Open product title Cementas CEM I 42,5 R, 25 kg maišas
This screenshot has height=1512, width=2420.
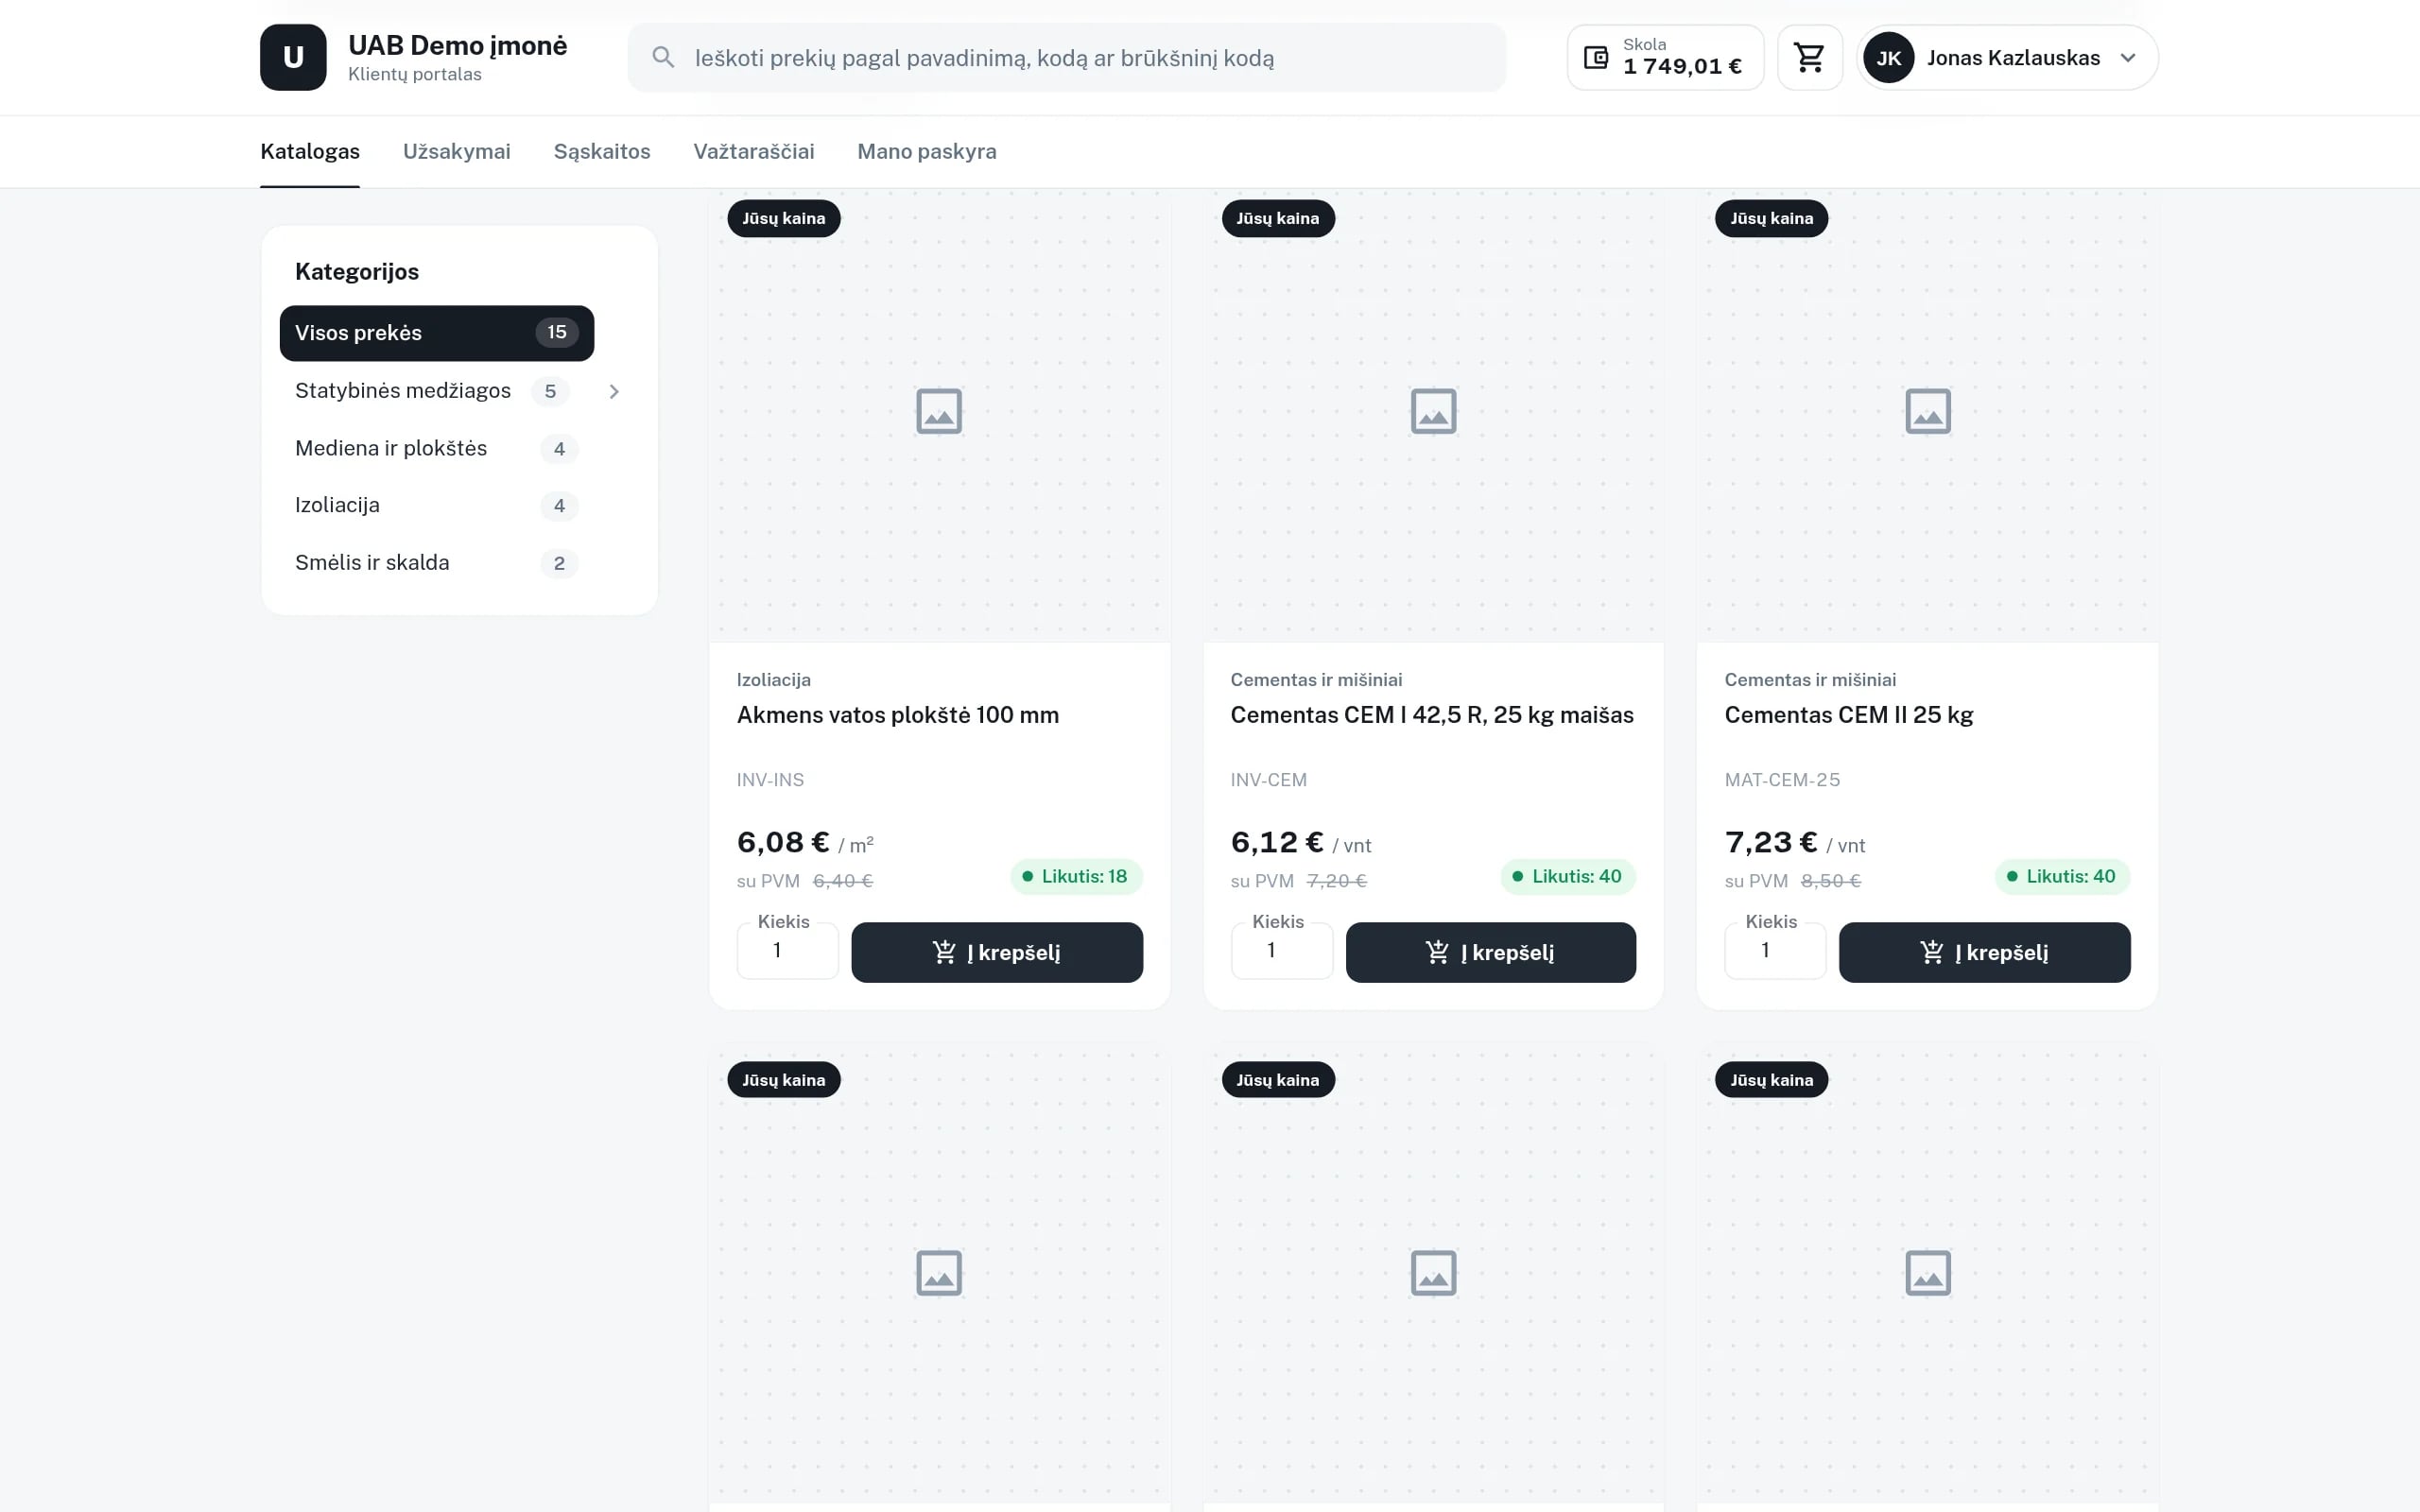(1431, 715)
